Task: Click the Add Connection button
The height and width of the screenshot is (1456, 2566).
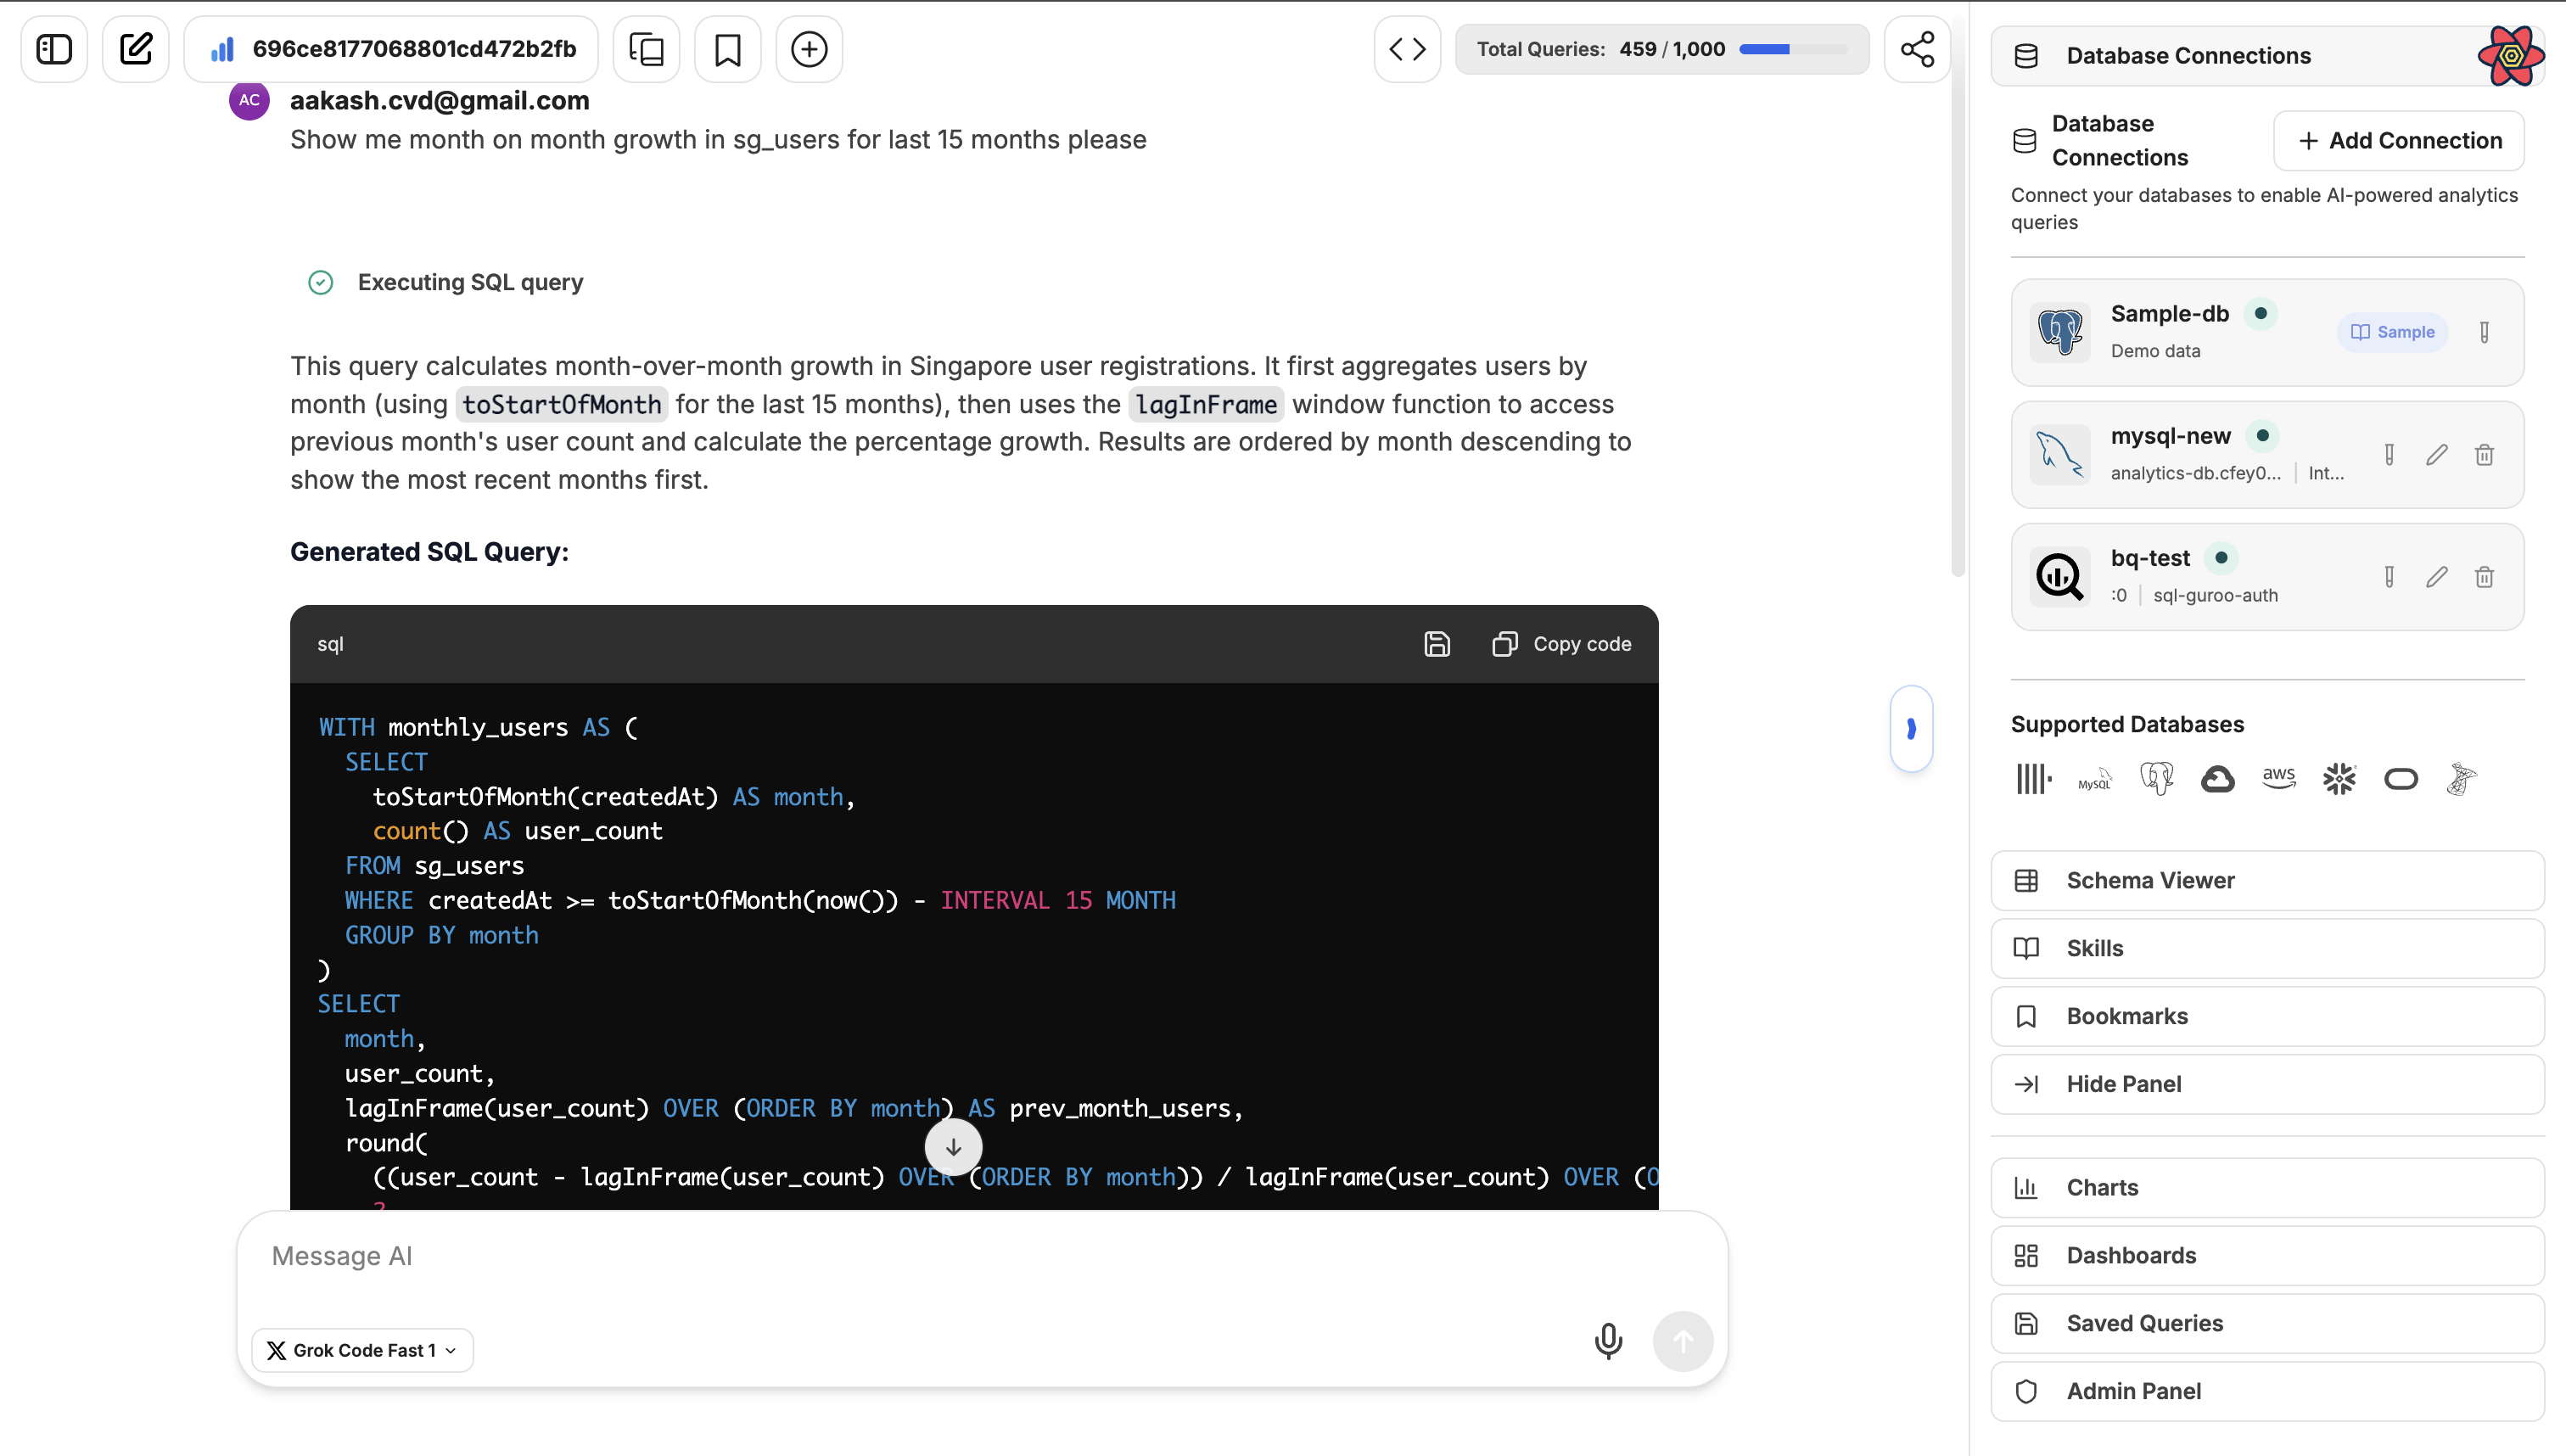Action: pyautogui.click(x=2398, y=141)
